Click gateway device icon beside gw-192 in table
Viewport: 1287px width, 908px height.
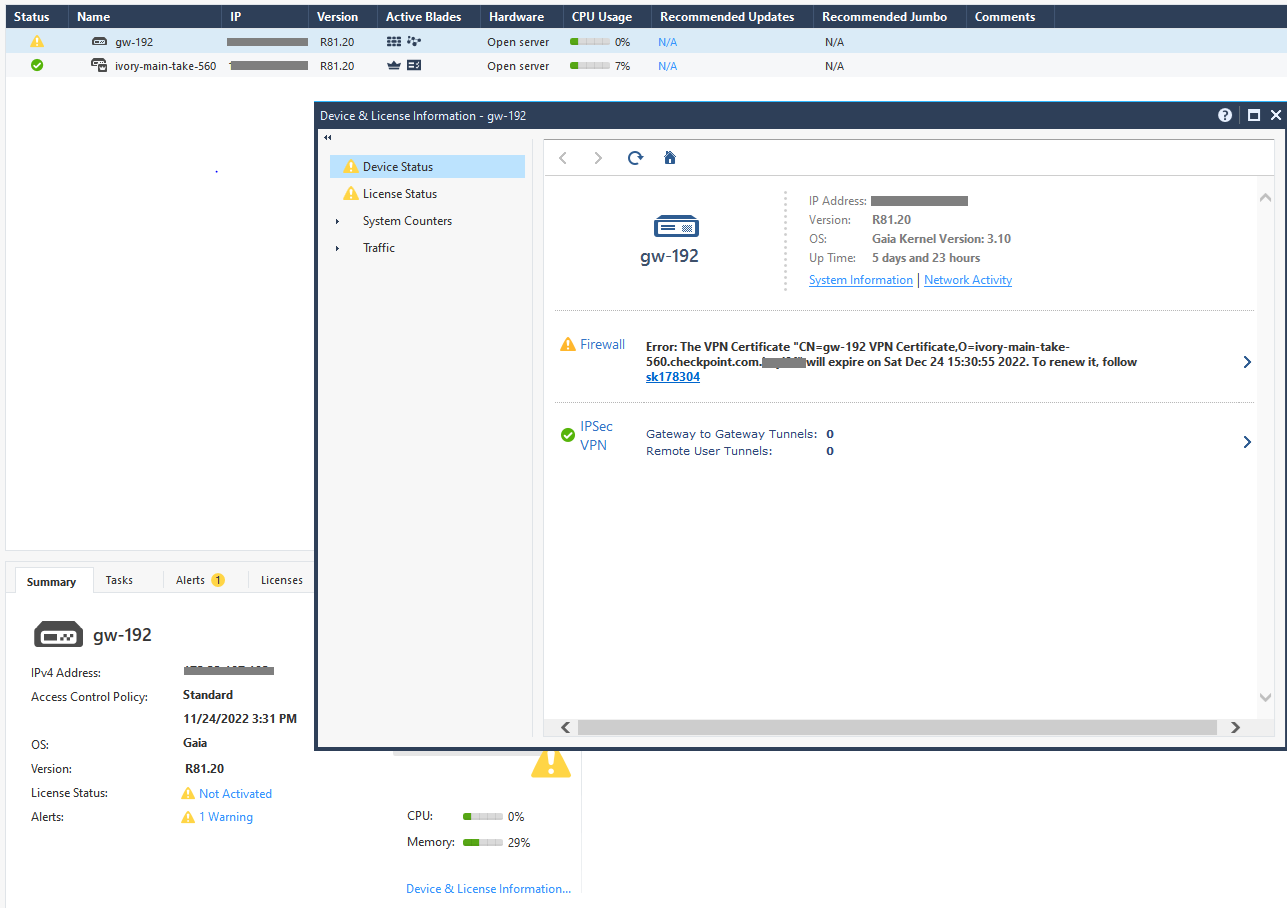click(99, 42)
